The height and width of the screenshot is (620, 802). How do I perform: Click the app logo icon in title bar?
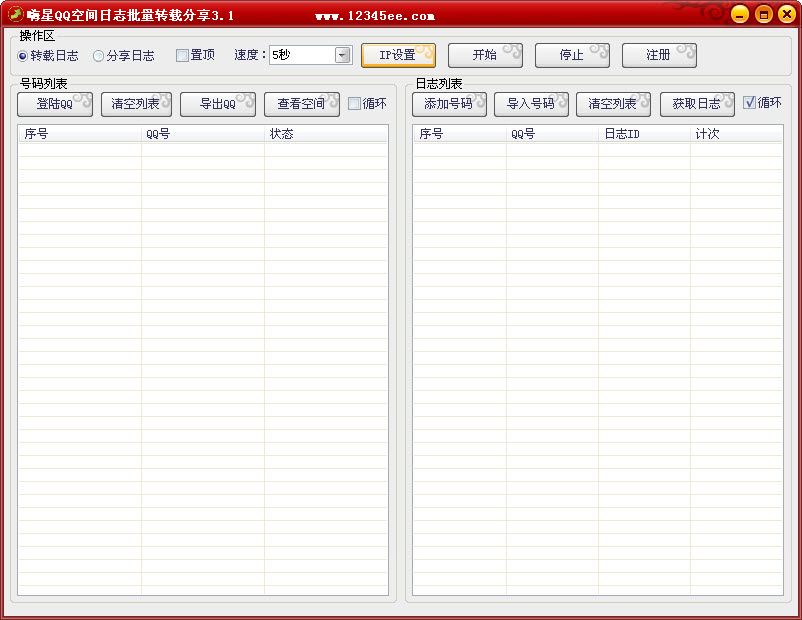pos(15,14)
